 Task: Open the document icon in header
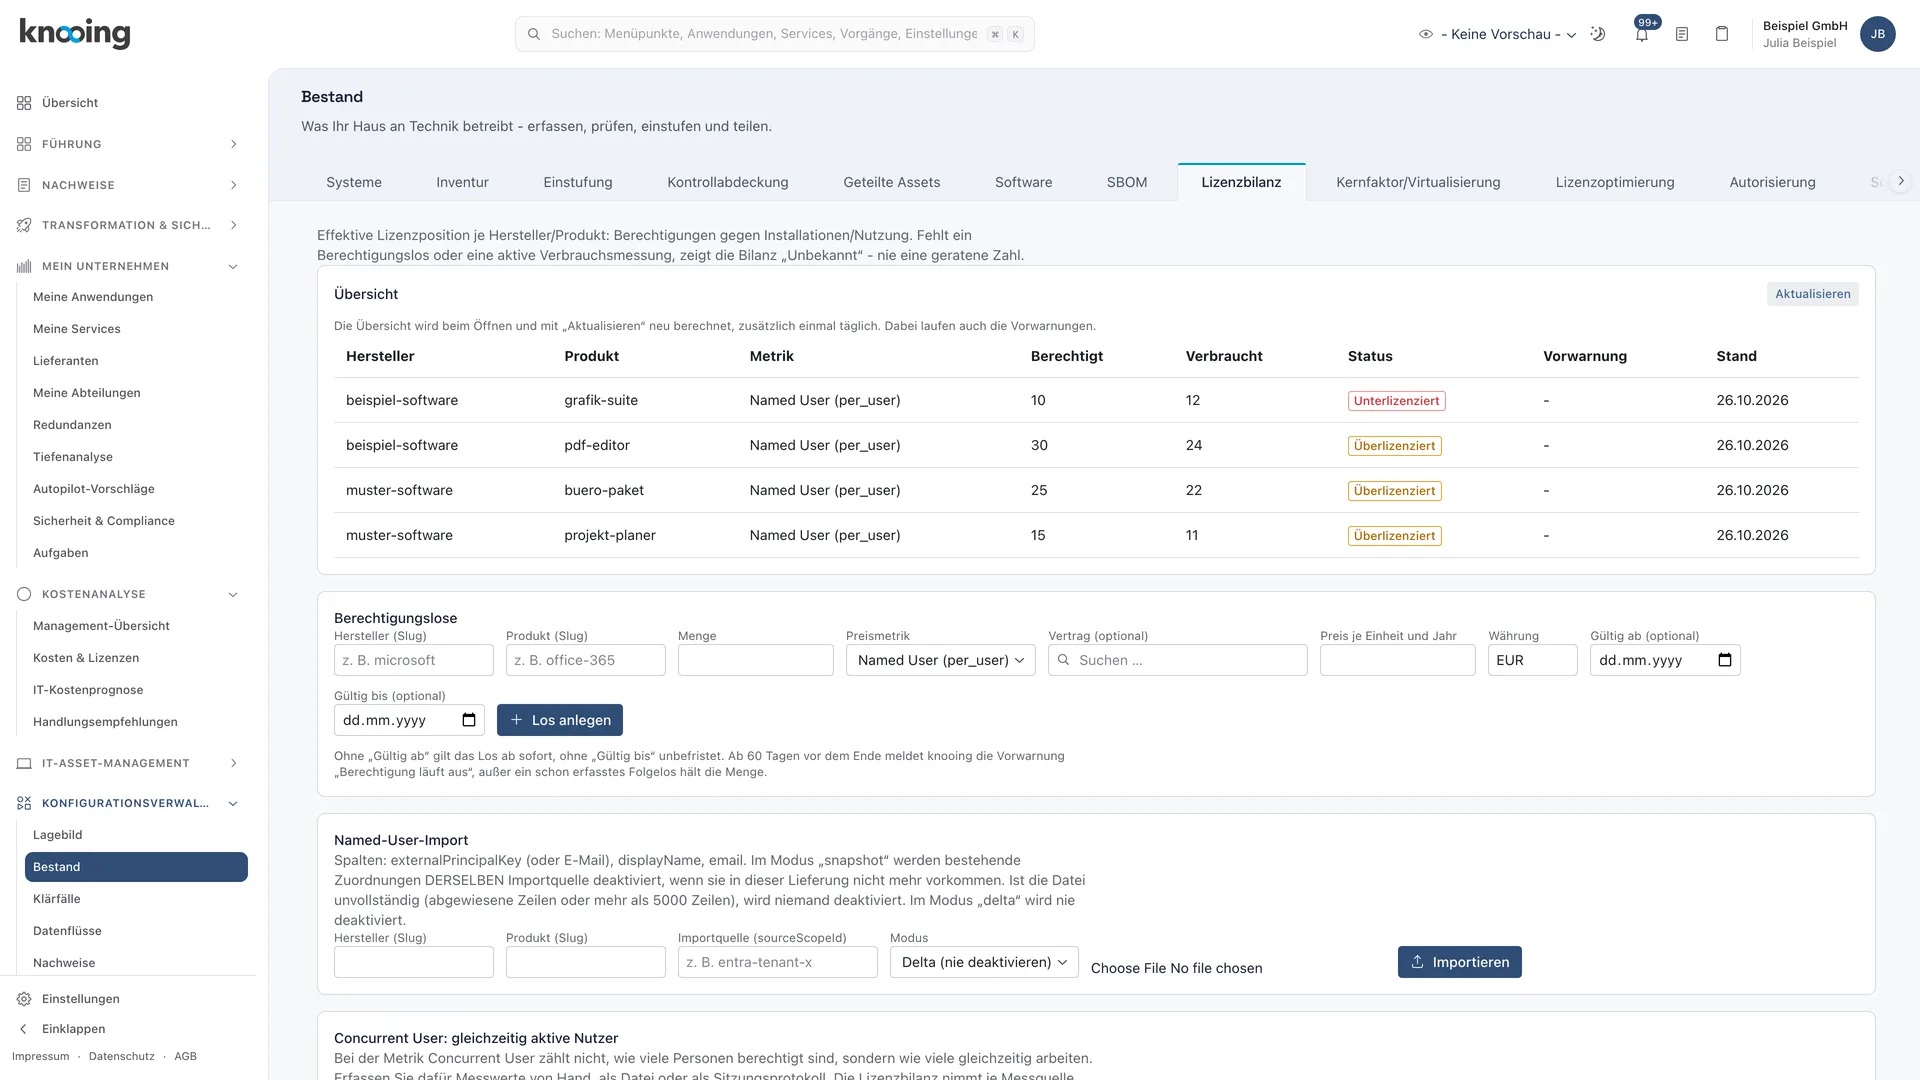tap(1682, 34)
